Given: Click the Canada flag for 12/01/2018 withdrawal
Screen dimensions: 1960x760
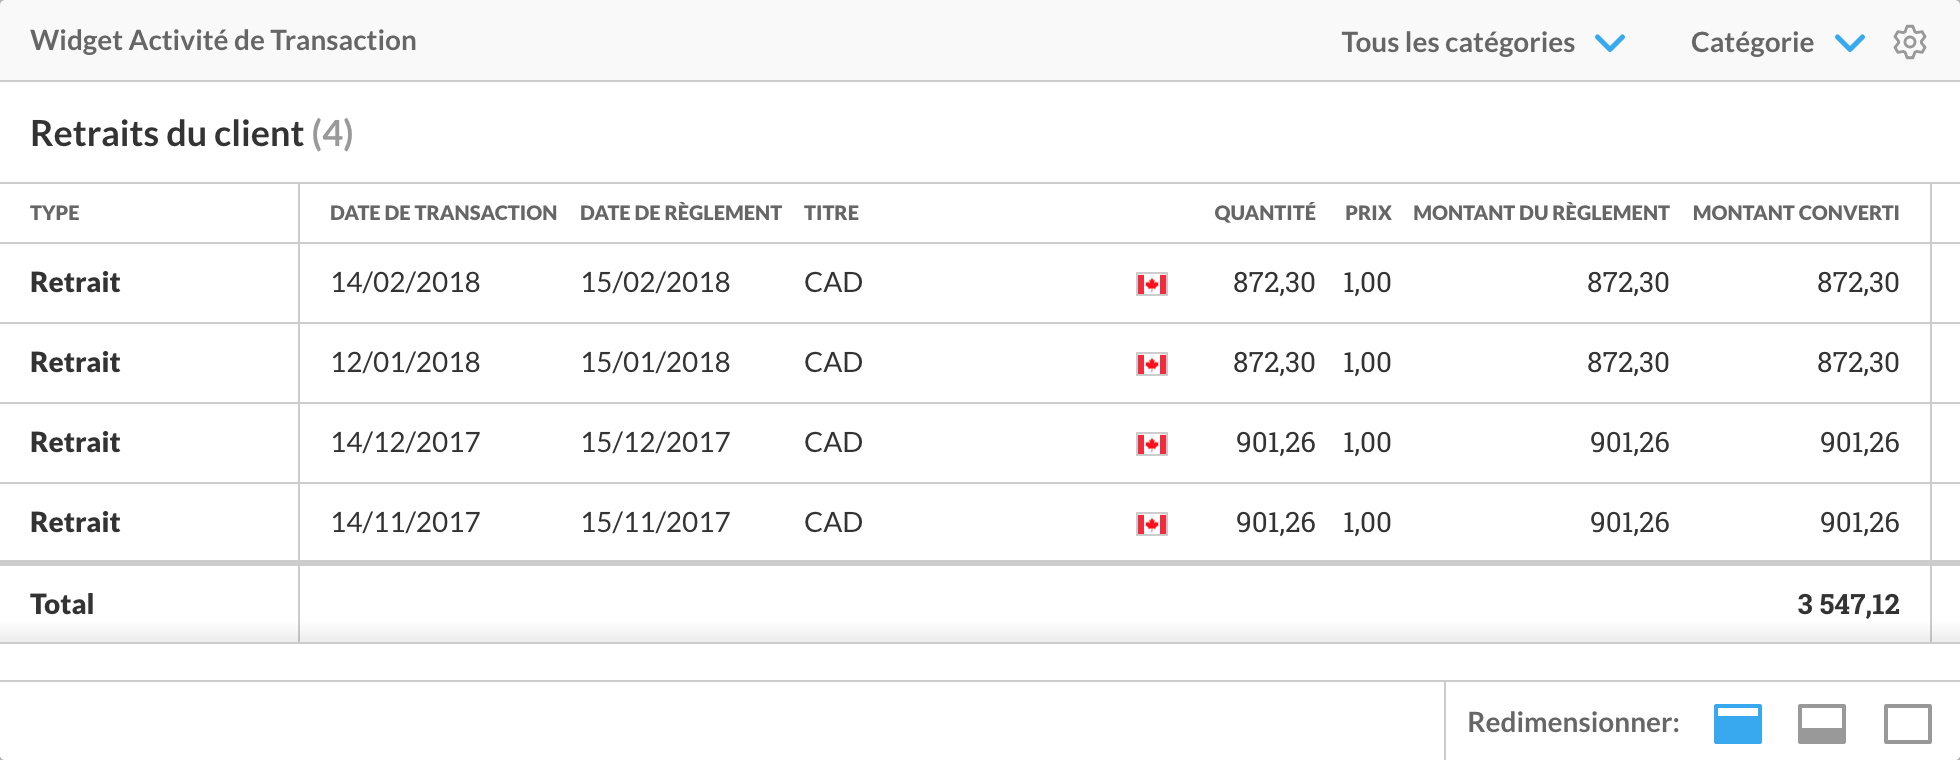Looking at the screenshot, I should (1151, 364).
